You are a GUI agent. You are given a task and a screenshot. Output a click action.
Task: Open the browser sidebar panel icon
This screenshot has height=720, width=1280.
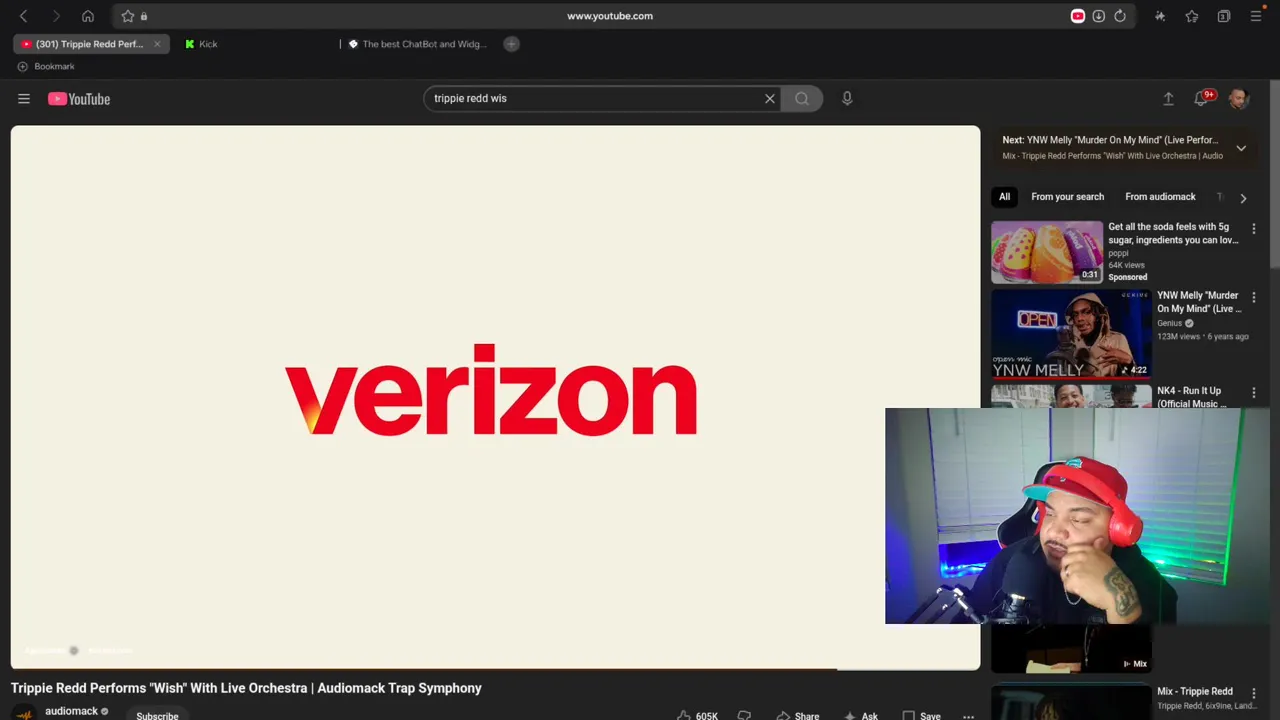click(1224, 16)
